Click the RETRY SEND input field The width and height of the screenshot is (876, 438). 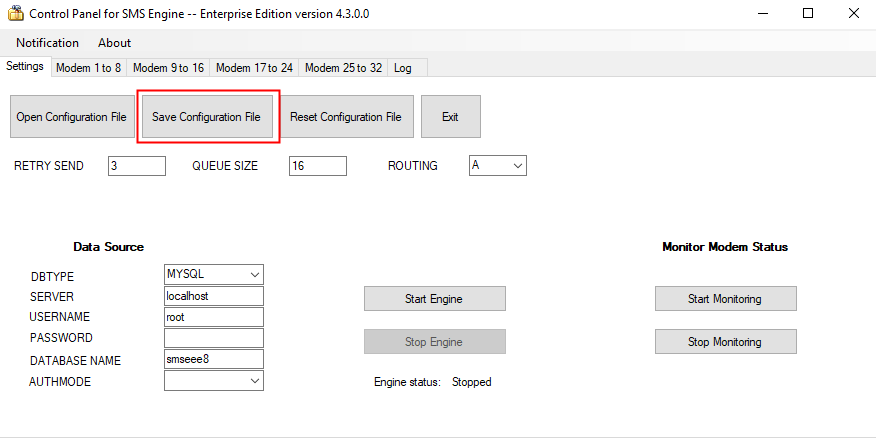coord(136,165)
